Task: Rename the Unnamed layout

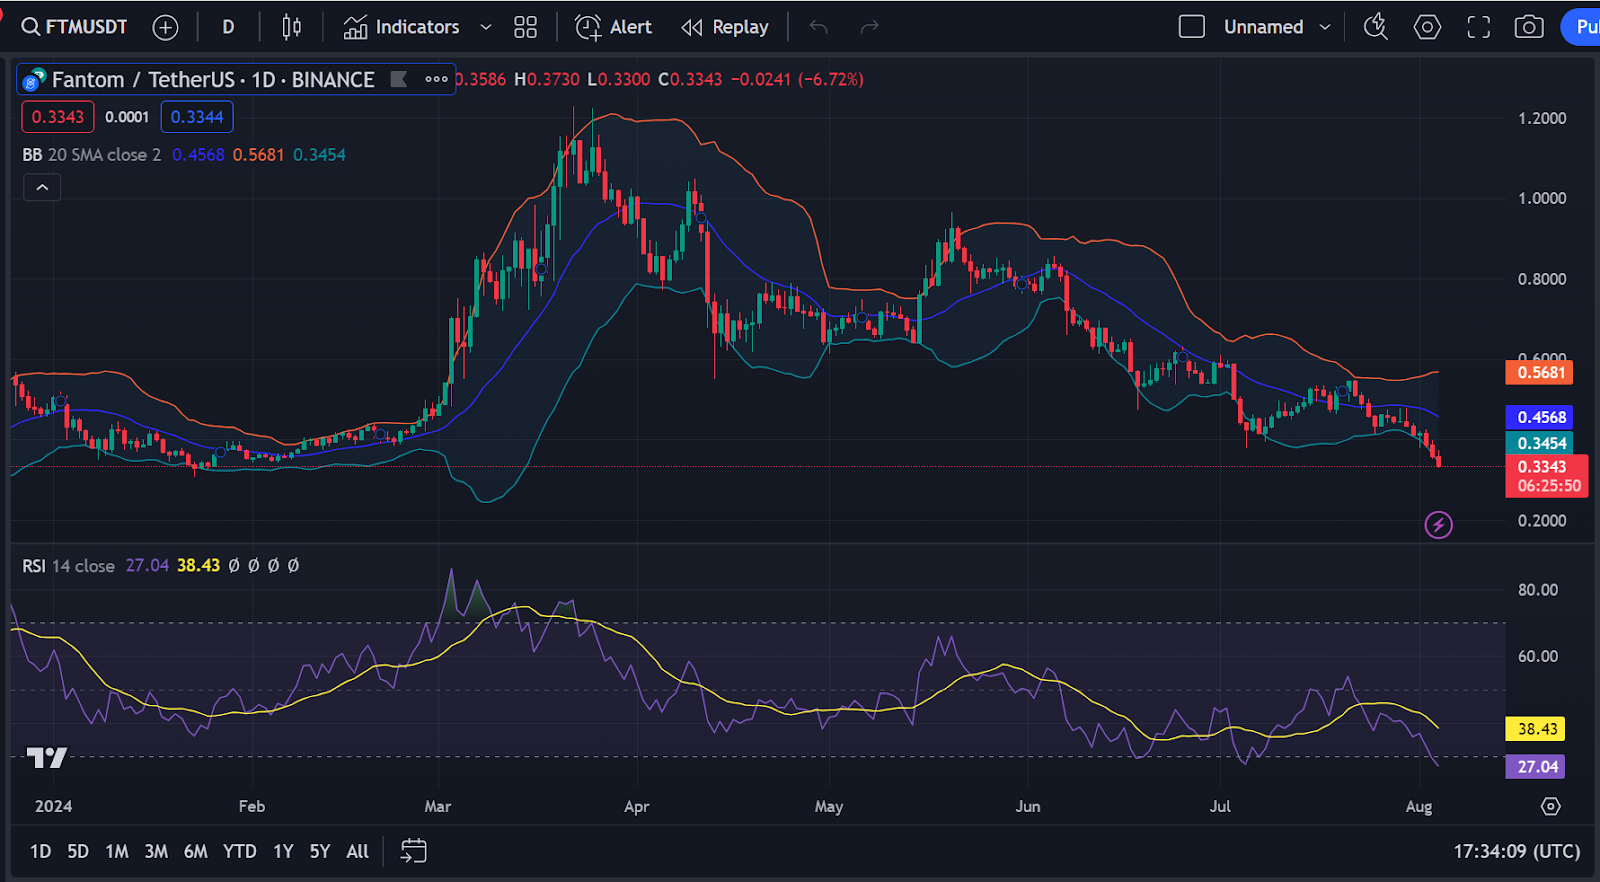Action: point(1263,27)
